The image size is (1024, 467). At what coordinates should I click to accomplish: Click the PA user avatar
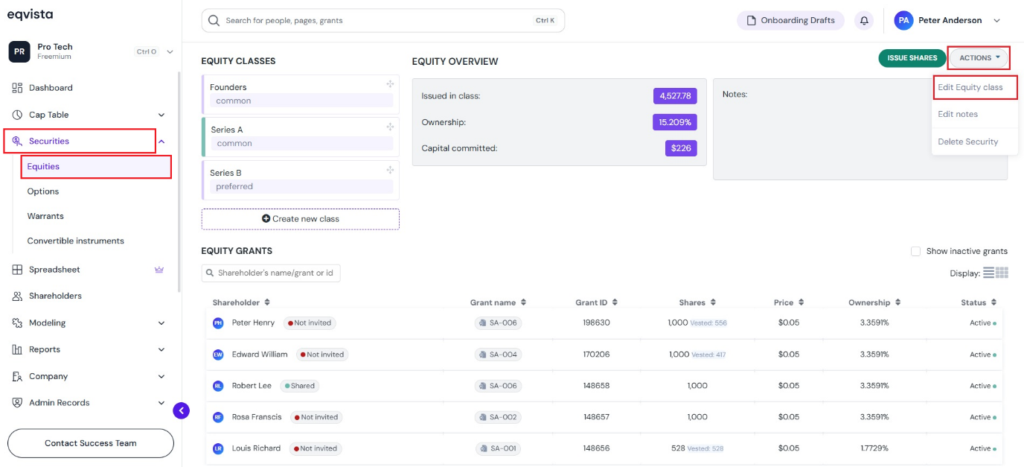click(x=903, y=20)
